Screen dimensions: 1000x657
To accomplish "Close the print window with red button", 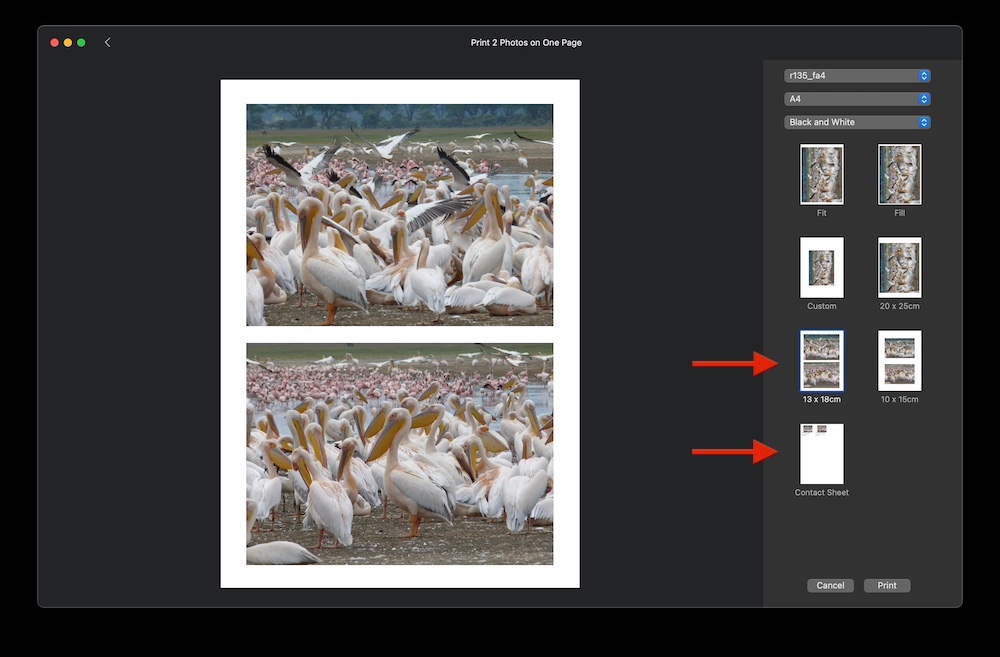I will point(54,43).
